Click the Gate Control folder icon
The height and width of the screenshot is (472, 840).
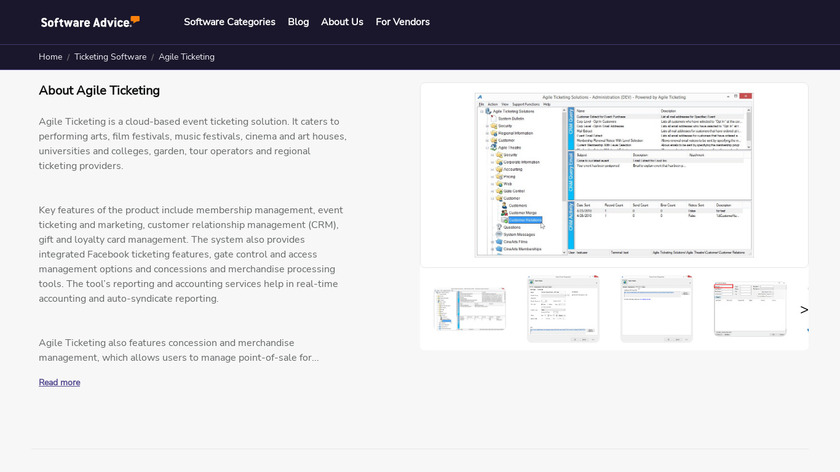pyautogui.click(x=499, y=191)
